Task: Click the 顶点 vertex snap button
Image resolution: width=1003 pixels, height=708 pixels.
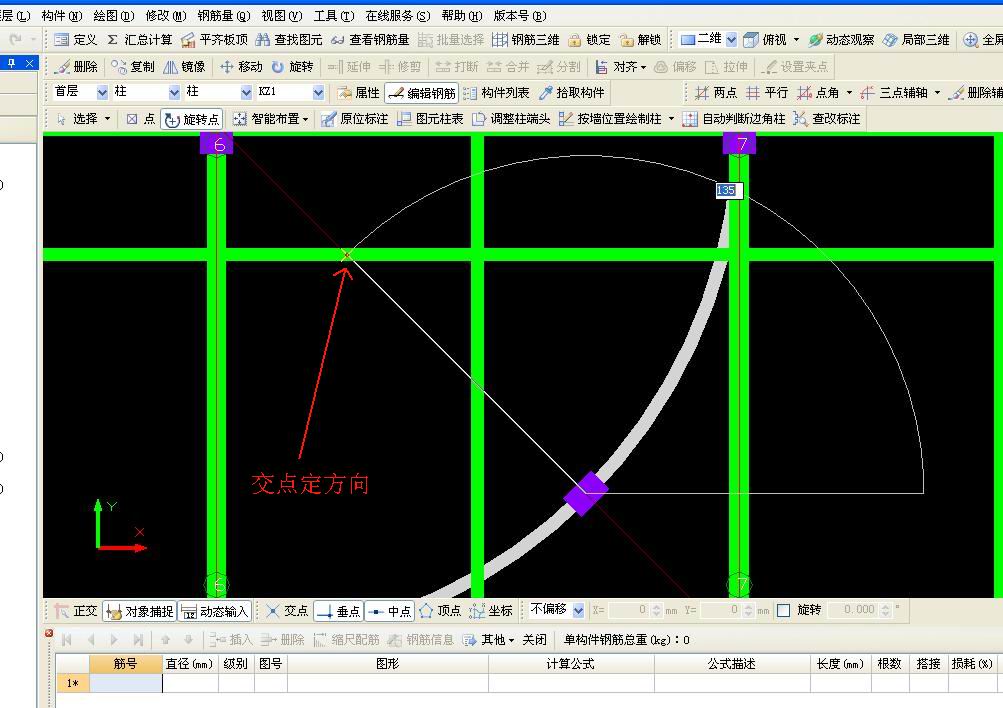Action: tap(440, 611)
